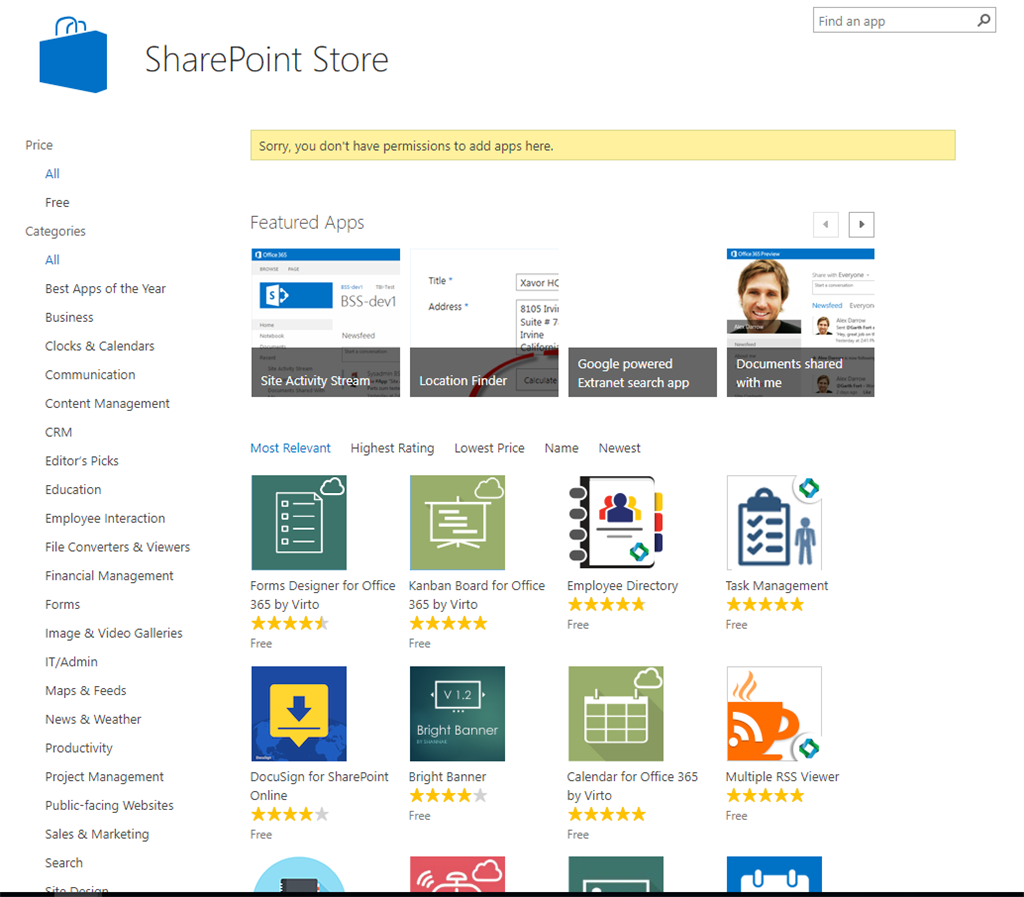Open the Forms category
Screen dimensions: 1024x897
click(63, 605)
